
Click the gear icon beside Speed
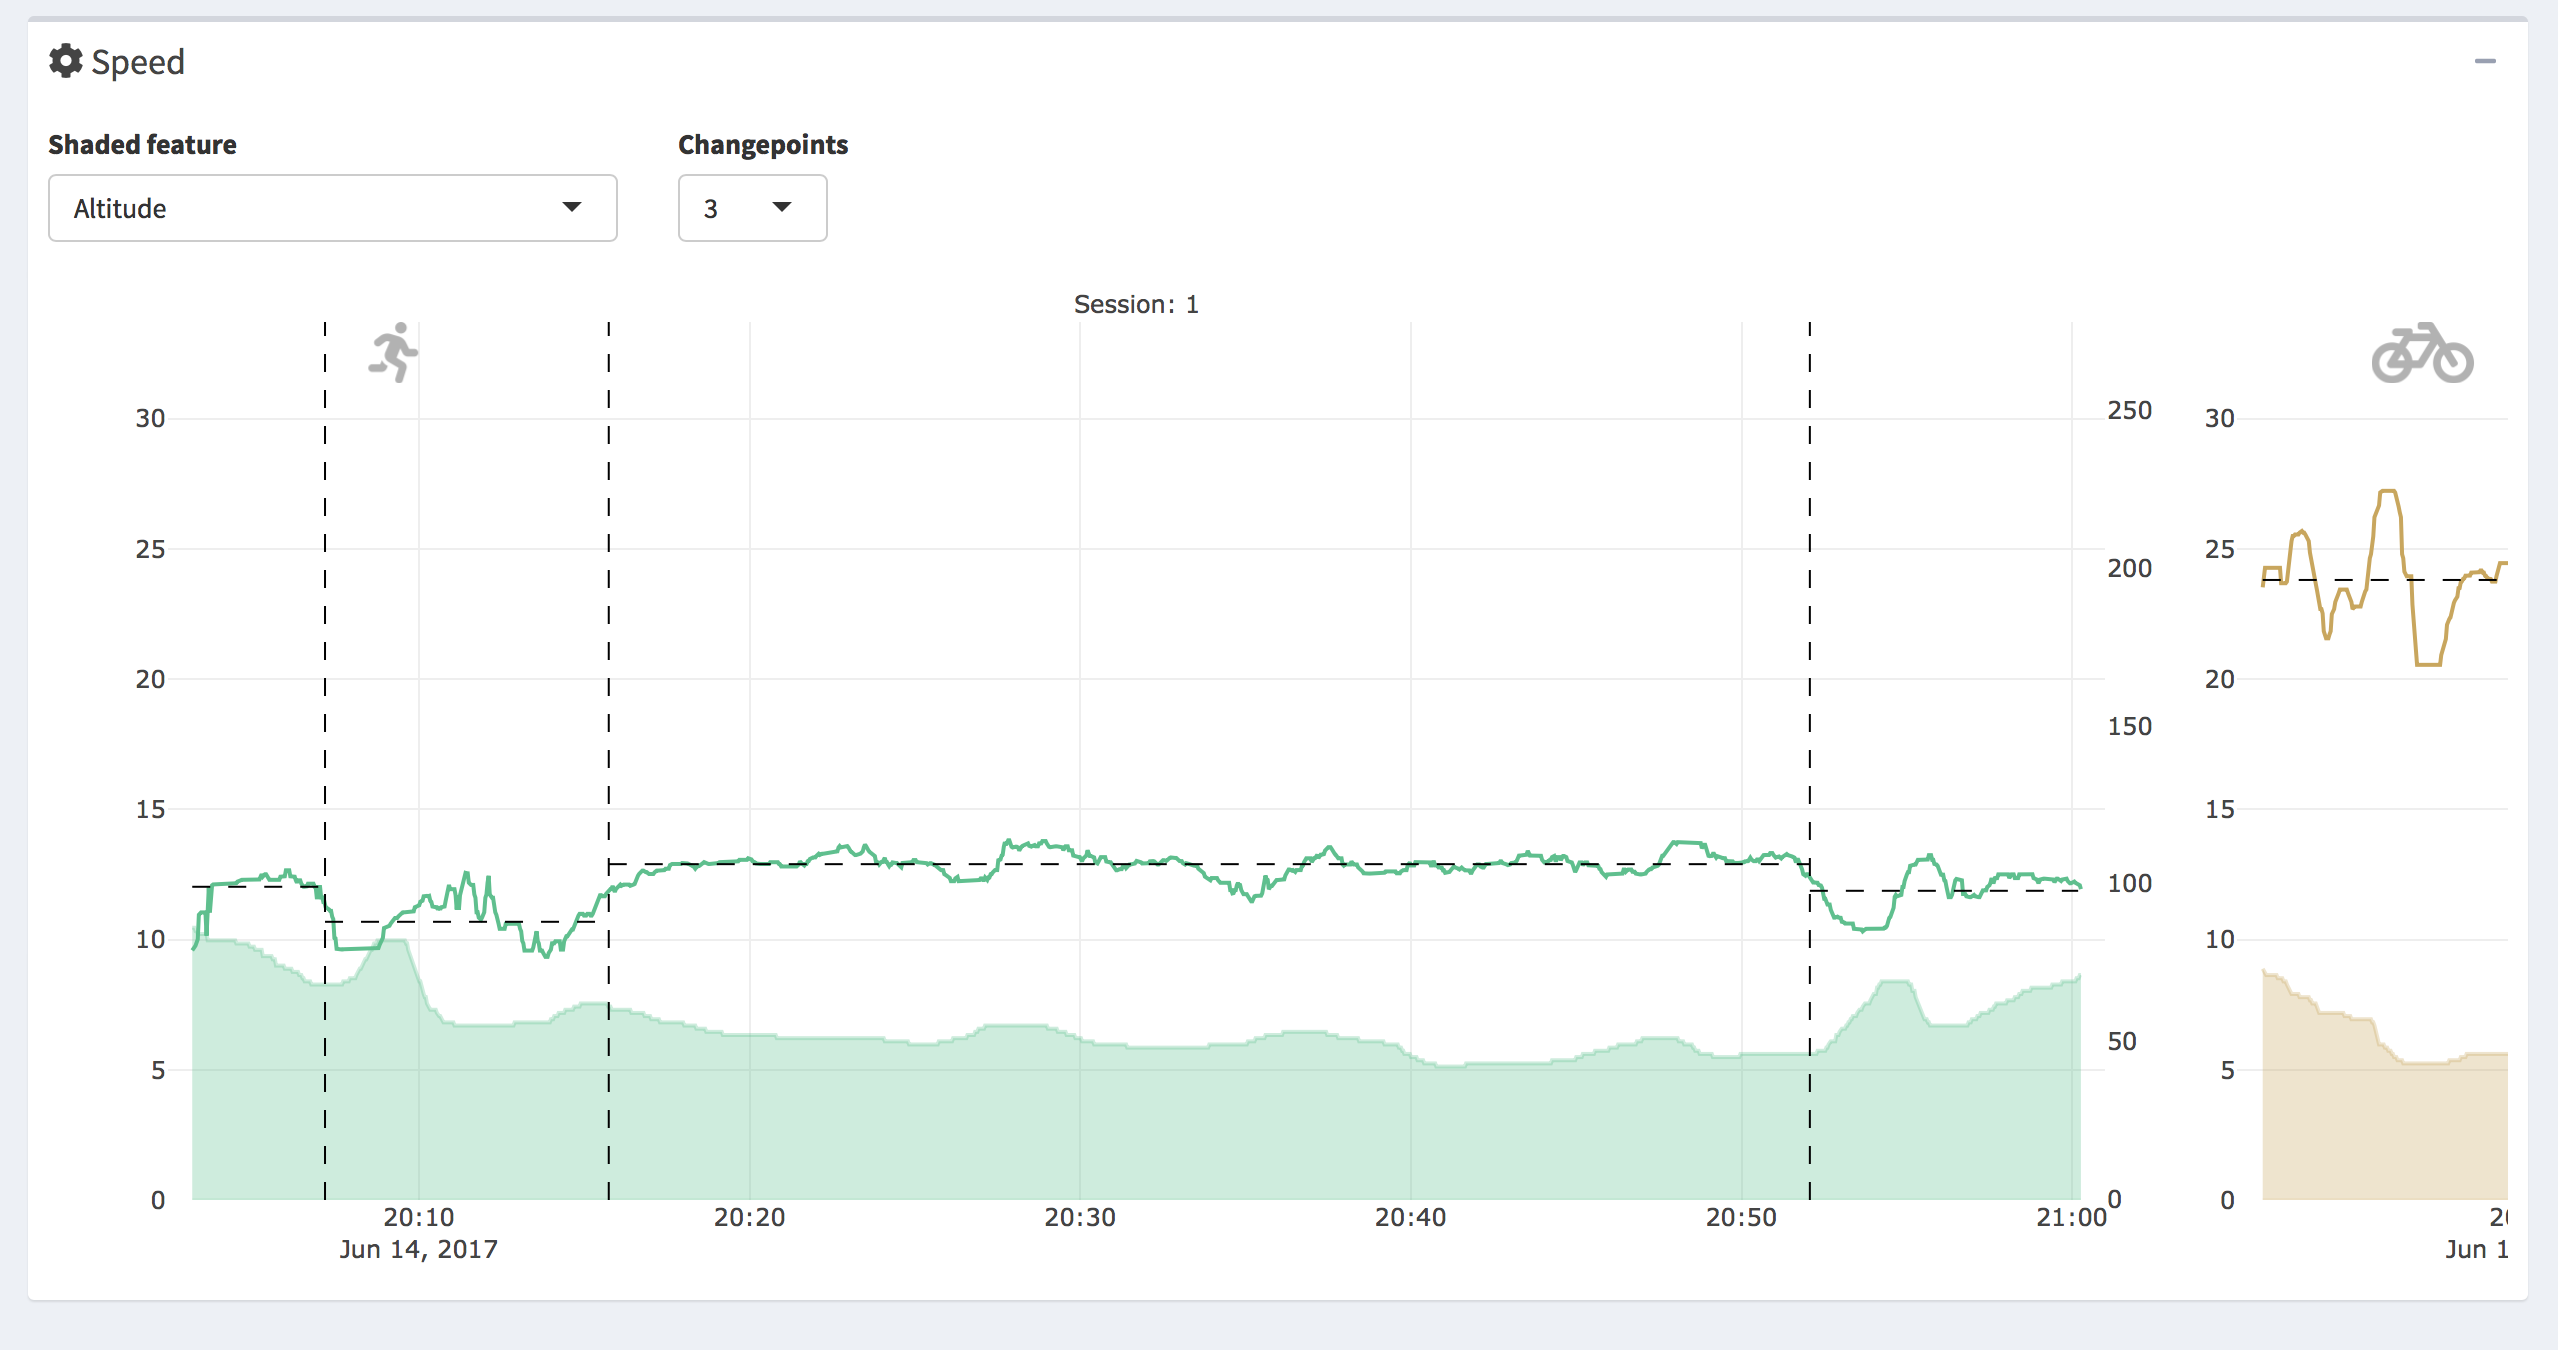66,61
